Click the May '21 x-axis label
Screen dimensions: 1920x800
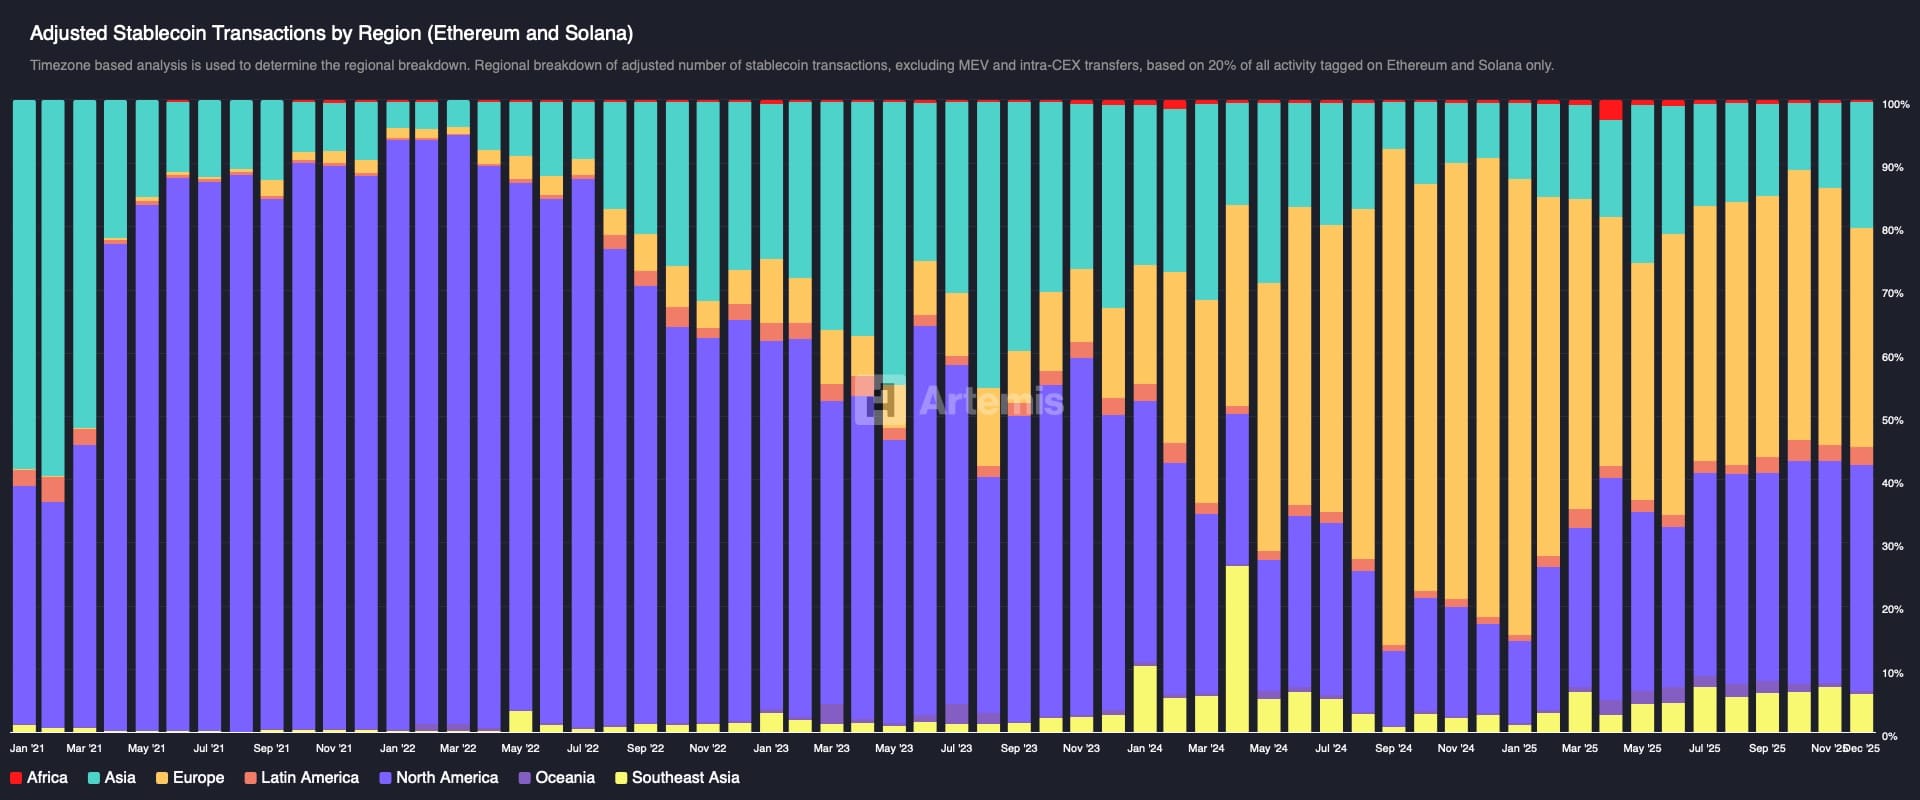click(x=146, y=748)
